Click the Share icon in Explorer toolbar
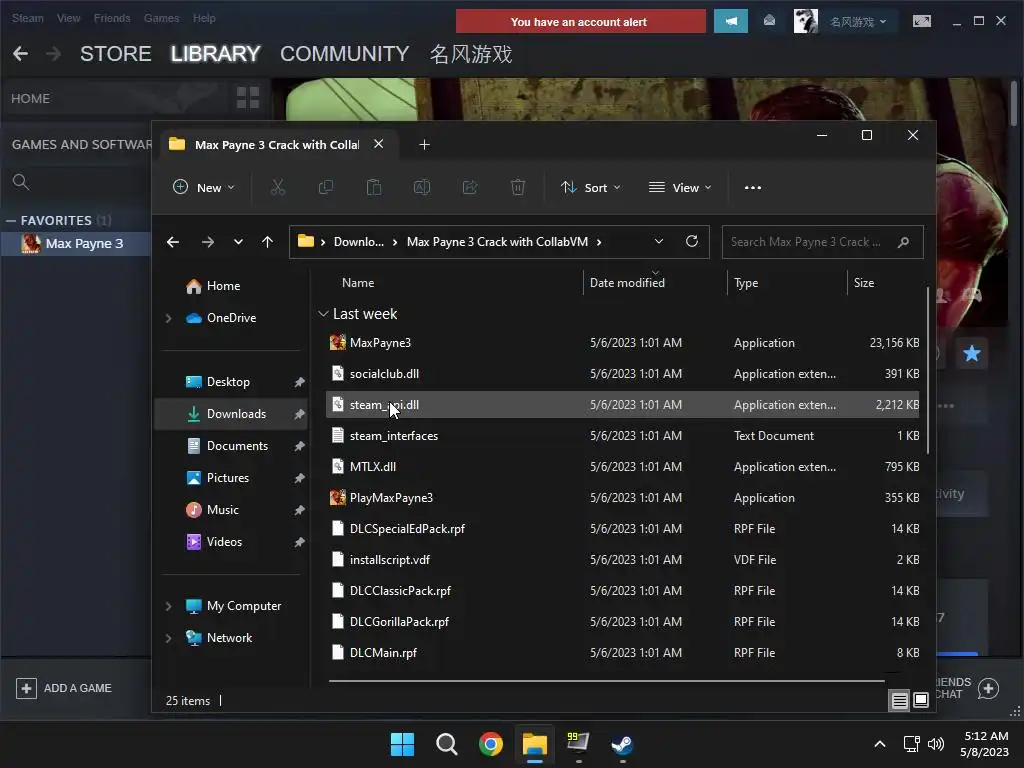 (470, 187)
